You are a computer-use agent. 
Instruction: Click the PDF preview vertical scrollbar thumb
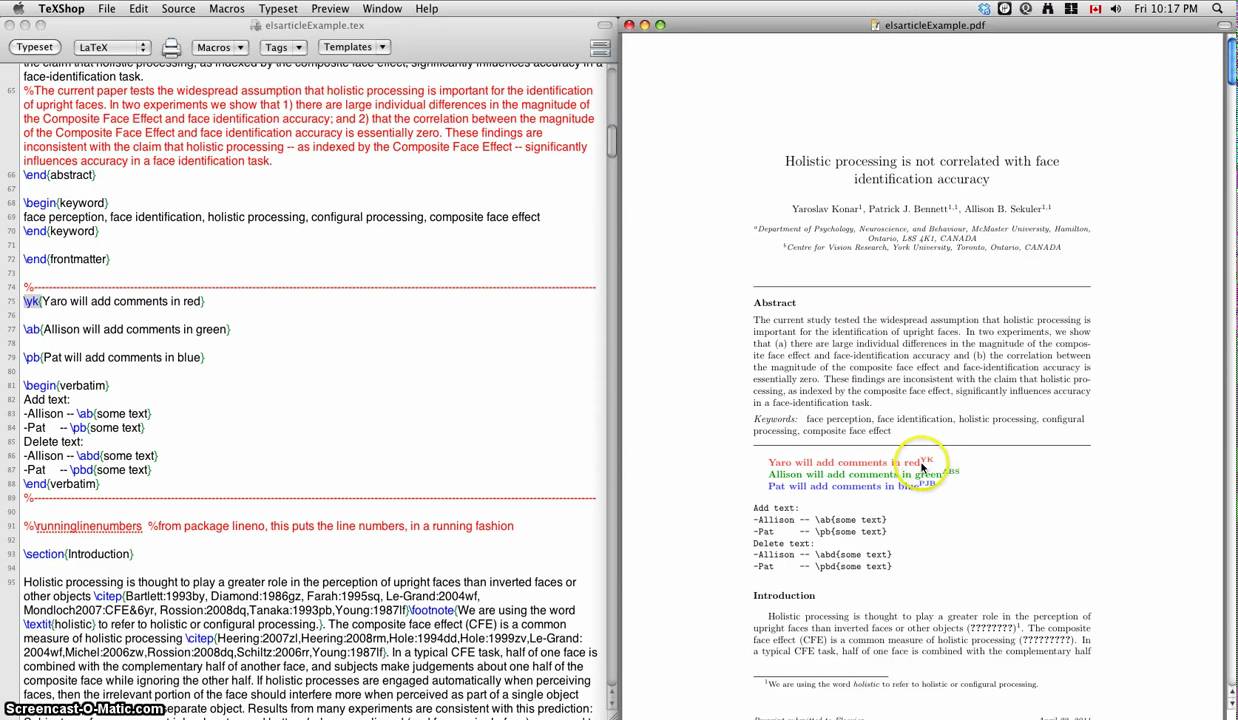click(x=1231, y=62)
